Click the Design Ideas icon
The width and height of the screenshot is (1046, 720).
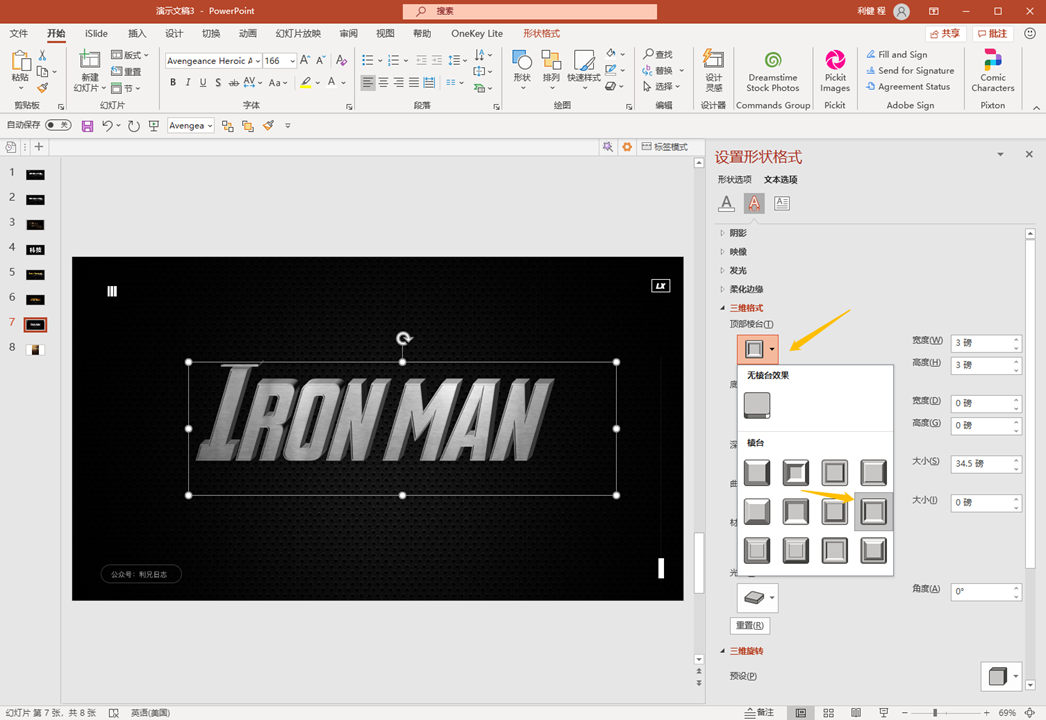click(714, 70)
